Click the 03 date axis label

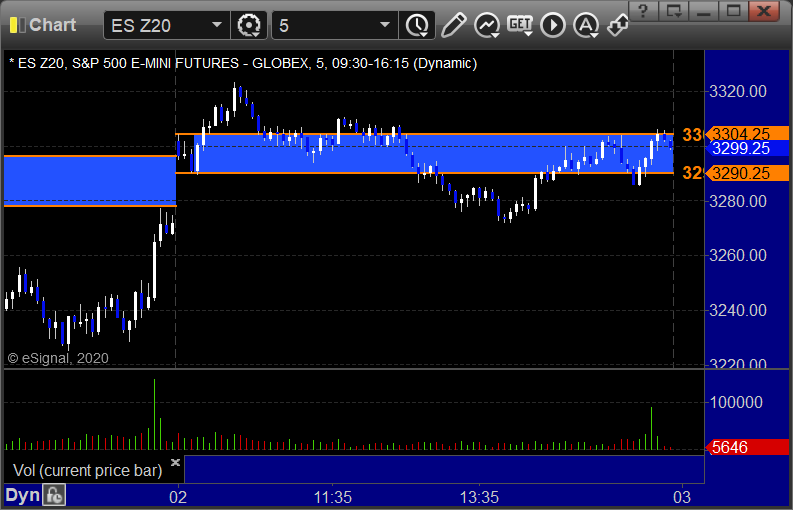[x=682, y=497]
